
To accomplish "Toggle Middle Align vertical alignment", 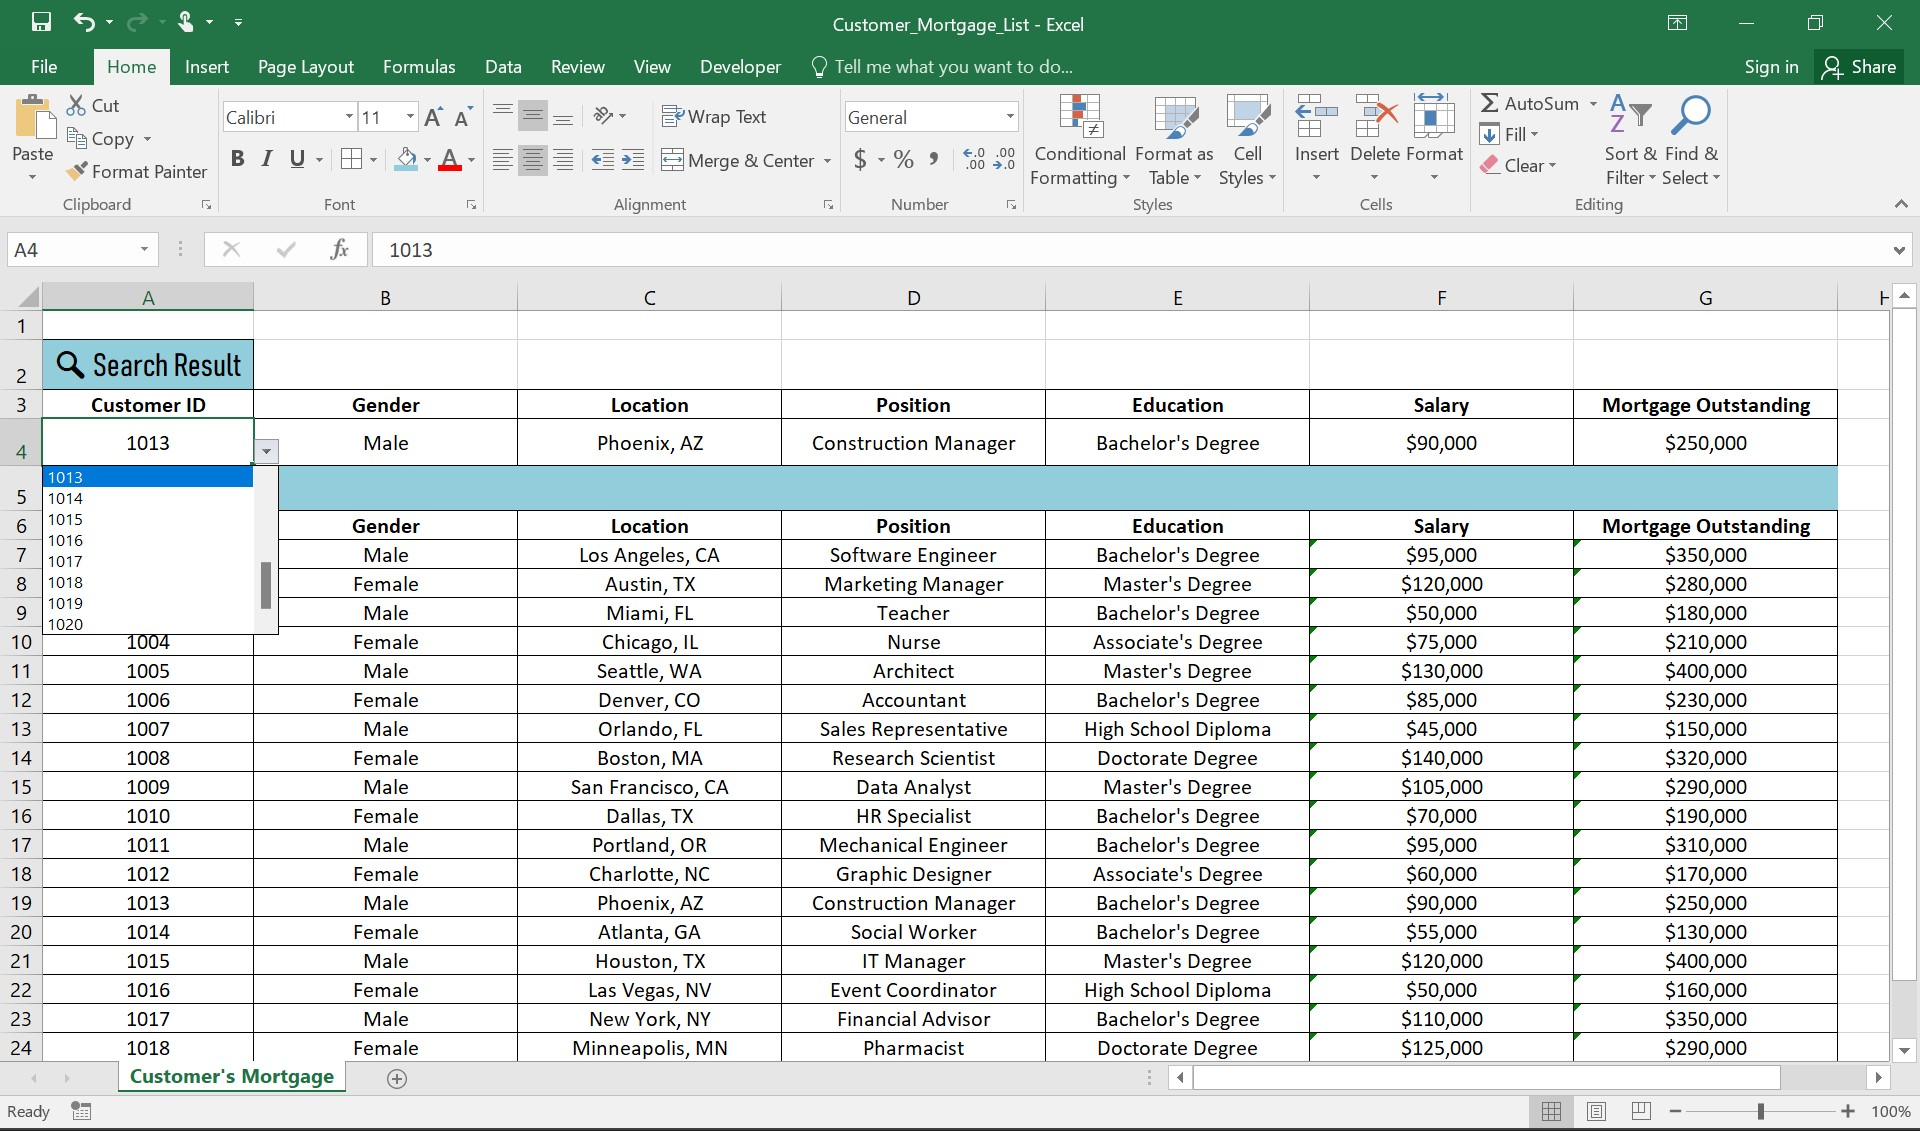I will pos(533,116).
